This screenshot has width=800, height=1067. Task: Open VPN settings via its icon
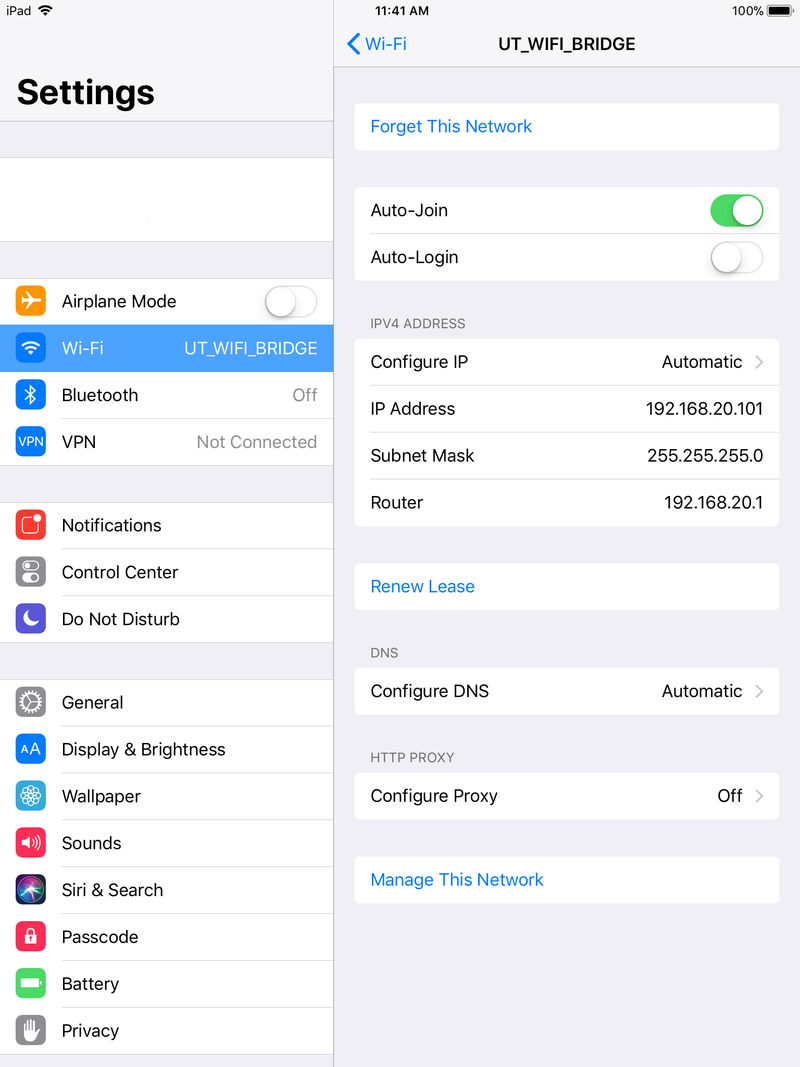[30, 441]
